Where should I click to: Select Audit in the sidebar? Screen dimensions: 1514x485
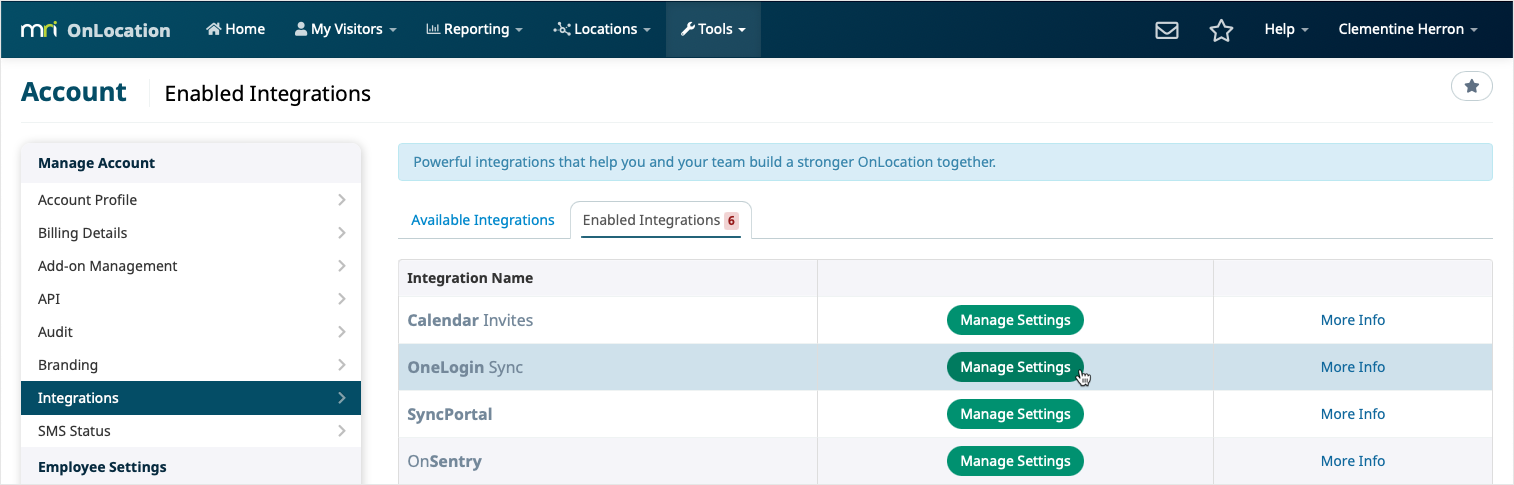(x=191, y=332)
